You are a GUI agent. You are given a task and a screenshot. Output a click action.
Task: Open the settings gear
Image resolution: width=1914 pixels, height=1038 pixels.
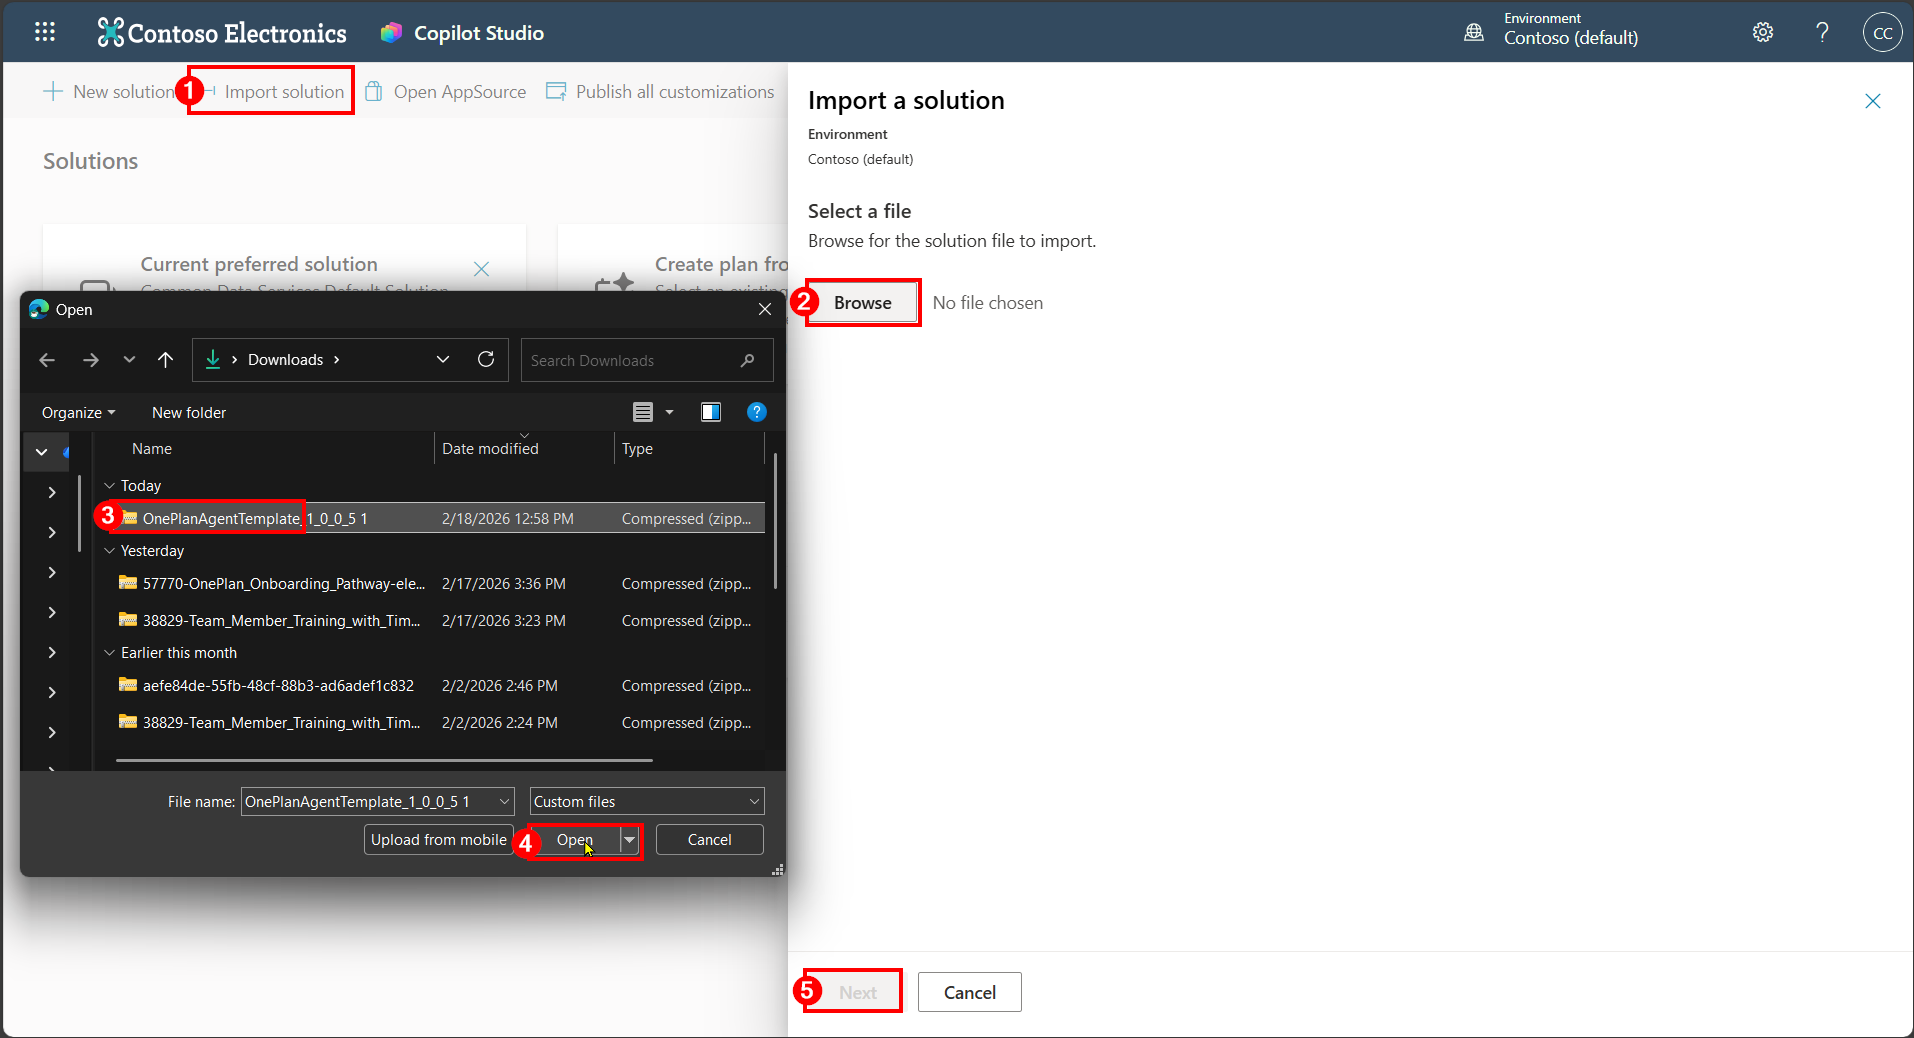pyautogui.click(x=1763, y=32)
